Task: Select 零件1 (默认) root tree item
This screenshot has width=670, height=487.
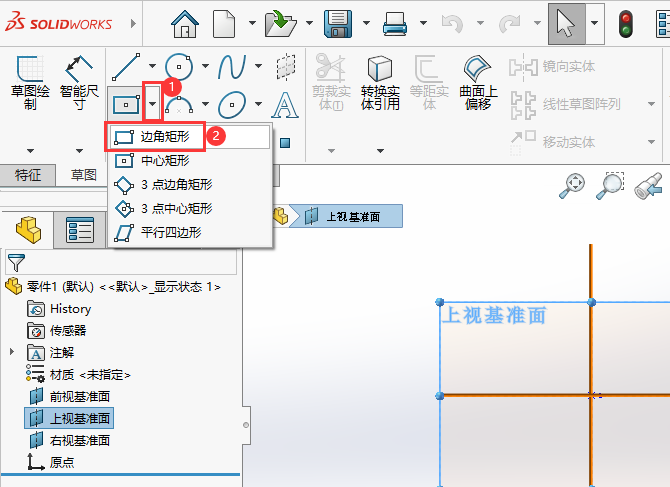Action: [x=114, y=286]
